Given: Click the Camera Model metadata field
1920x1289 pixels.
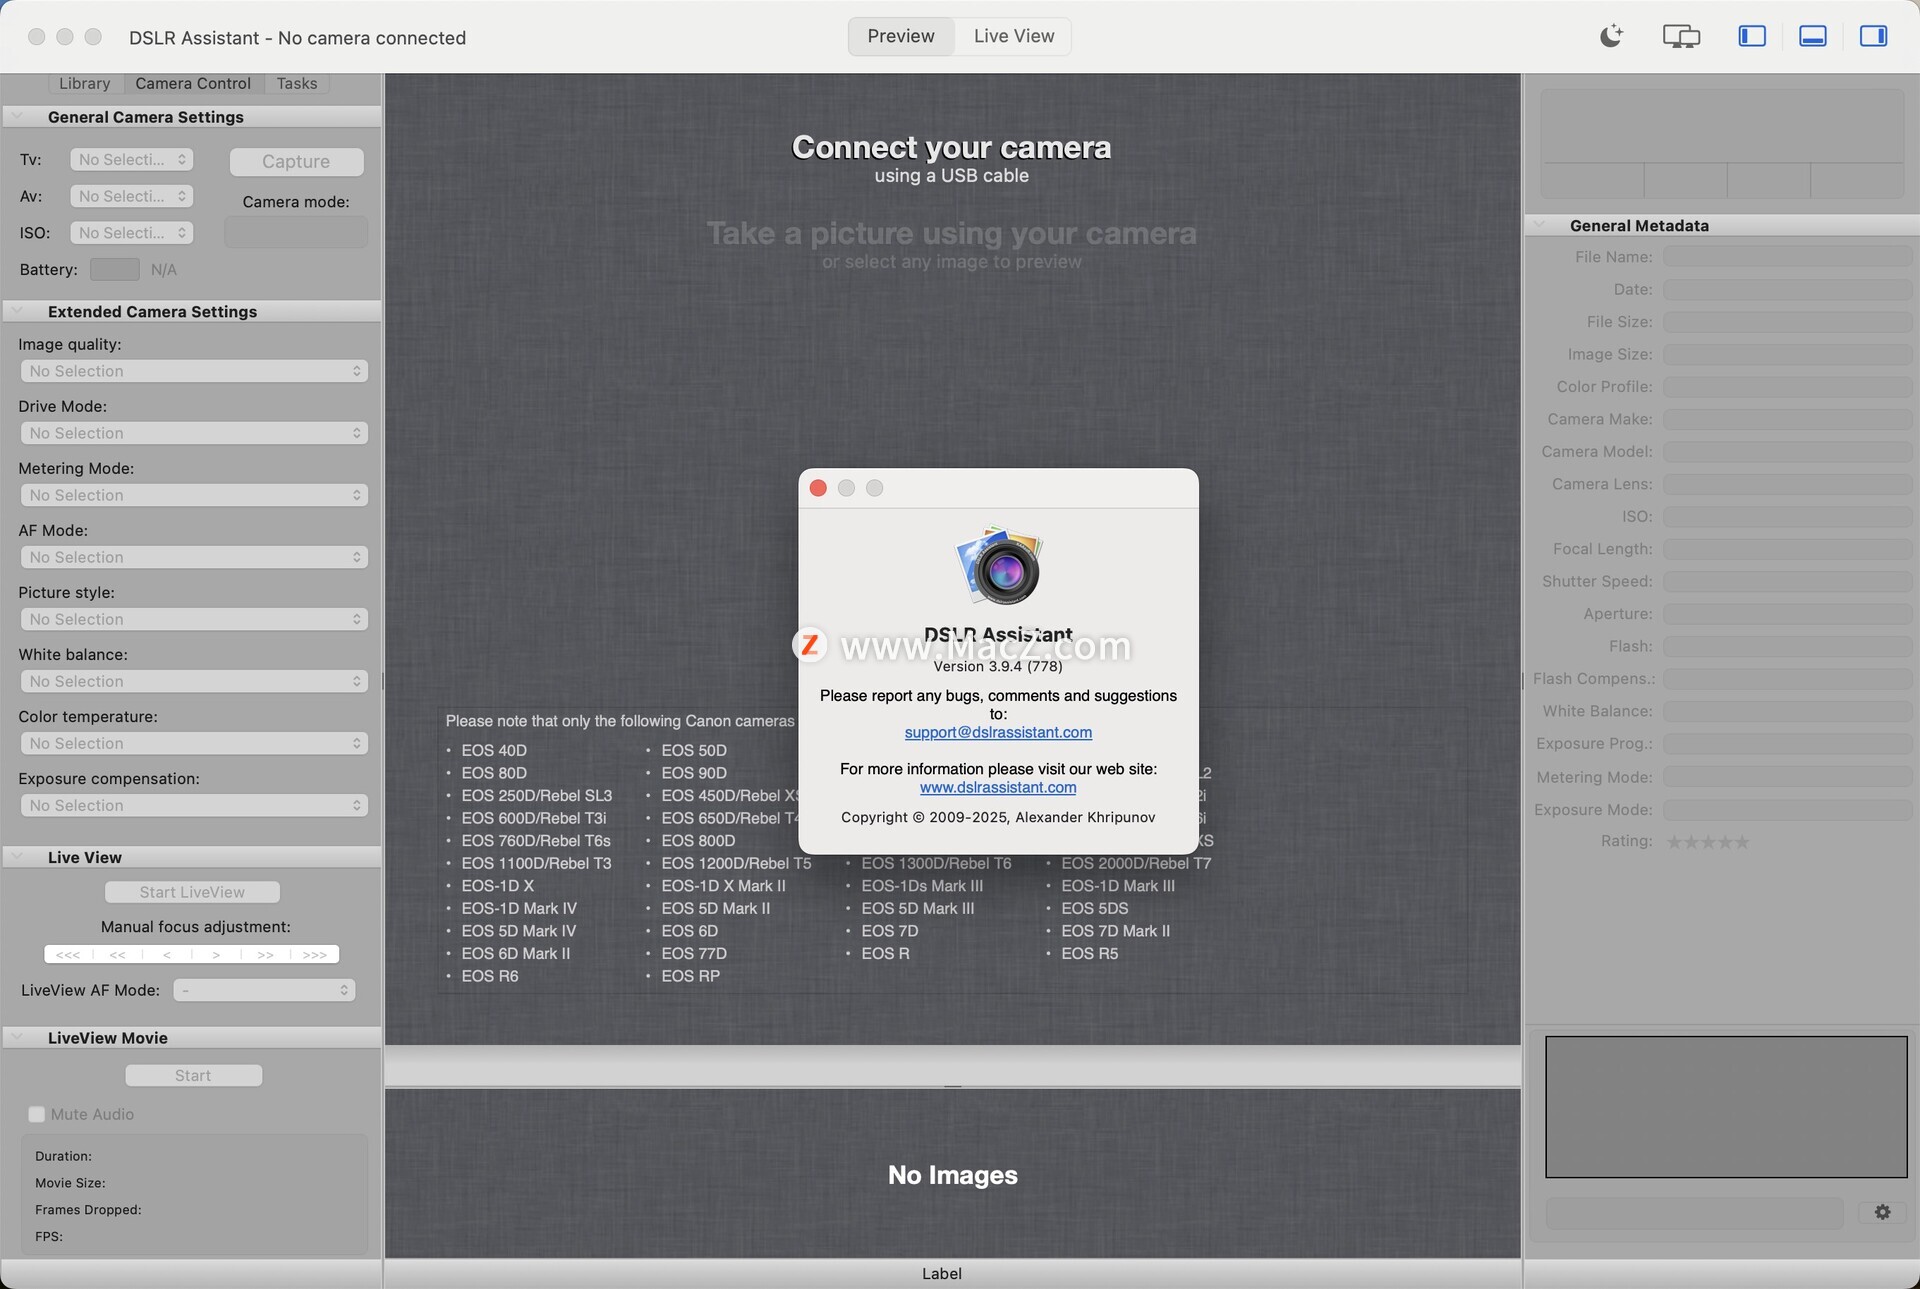Looking at the screenshot, I should coord(1787,452).
